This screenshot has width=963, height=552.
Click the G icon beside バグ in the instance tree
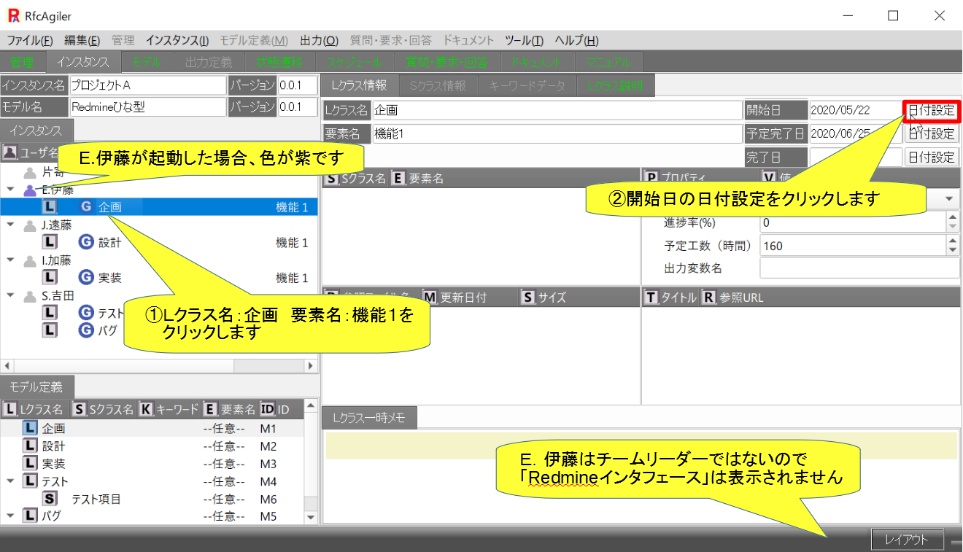[x=86, y=330]
